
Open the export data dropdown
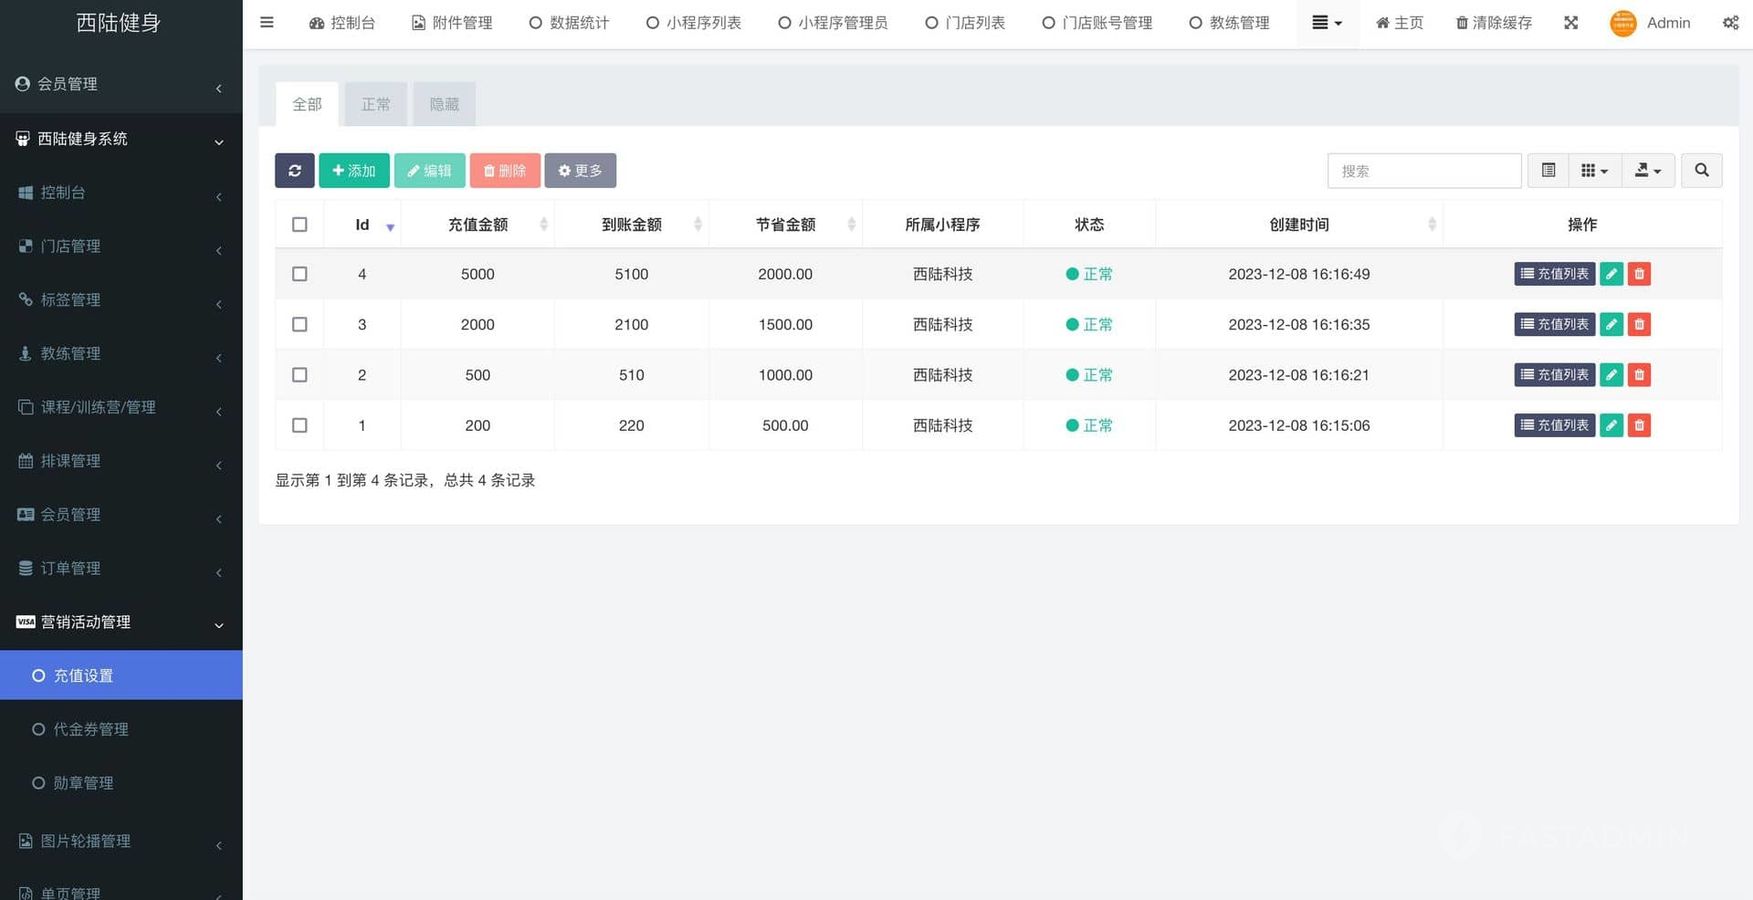click(1647, 171)
